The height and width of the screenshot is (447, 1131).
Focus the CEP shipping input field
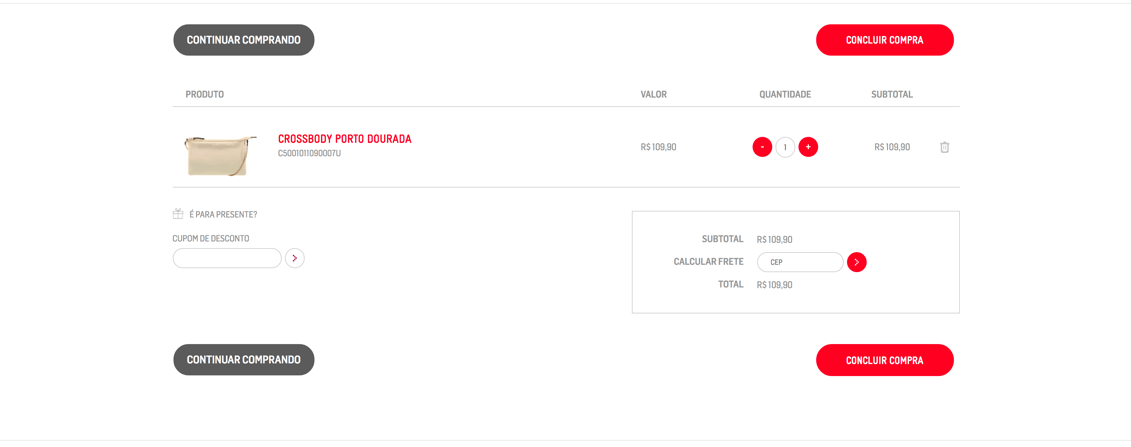click(800, 262)
